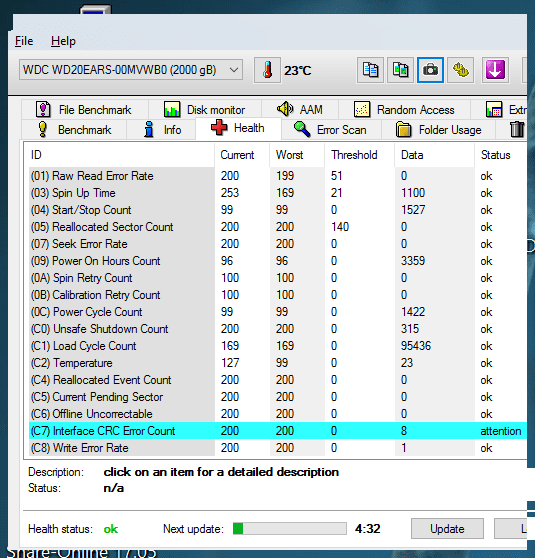Open the File menu
The image size is (535, 558).
(24, 41)
